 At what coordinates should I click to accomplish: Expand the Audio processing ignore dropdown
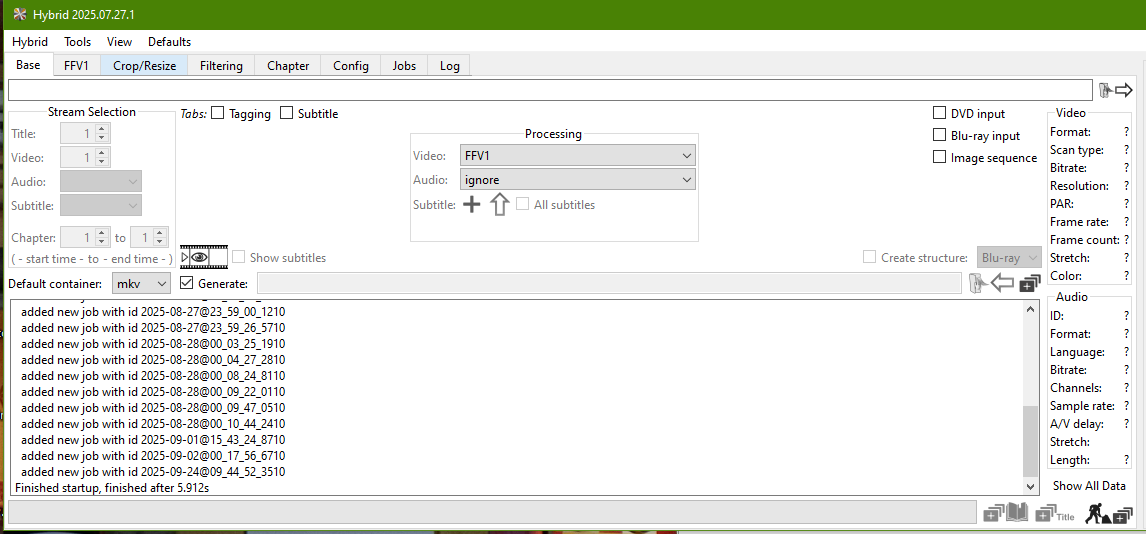tap(577, 180)
